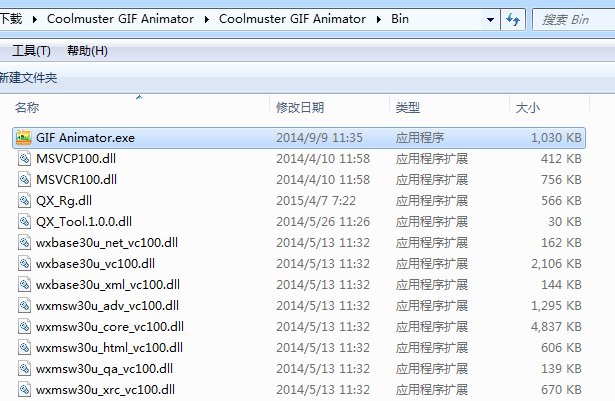Refresh the Bin folder view
615x401 pixels.
(x=513, y=19)
